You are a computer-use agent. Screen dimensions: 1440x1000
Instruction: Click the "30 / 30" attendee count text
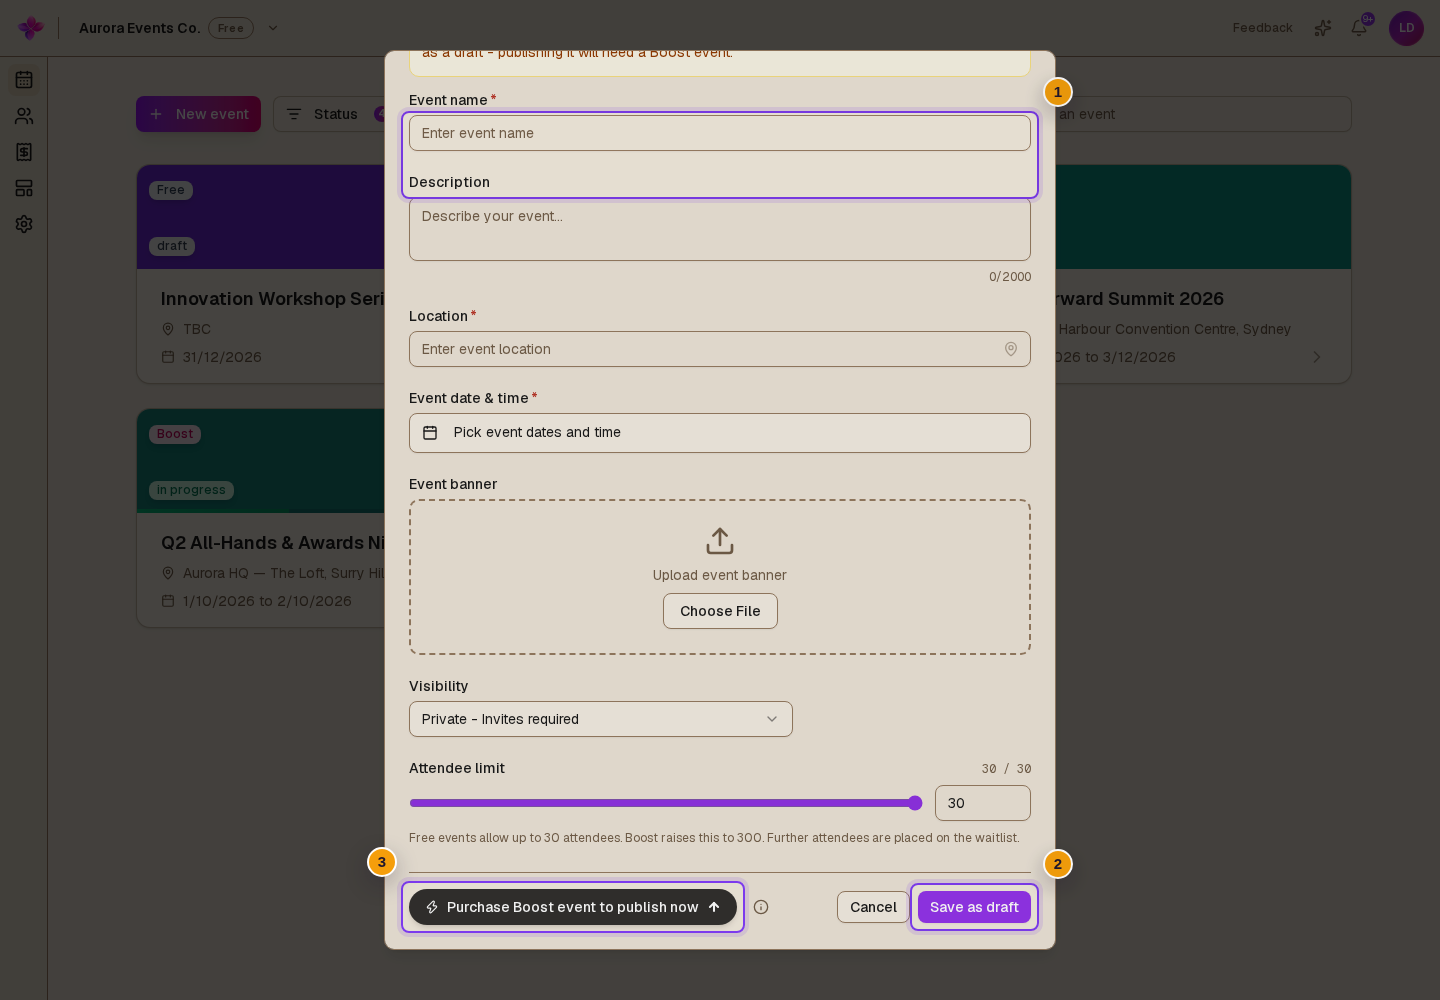pos(1006,769)
